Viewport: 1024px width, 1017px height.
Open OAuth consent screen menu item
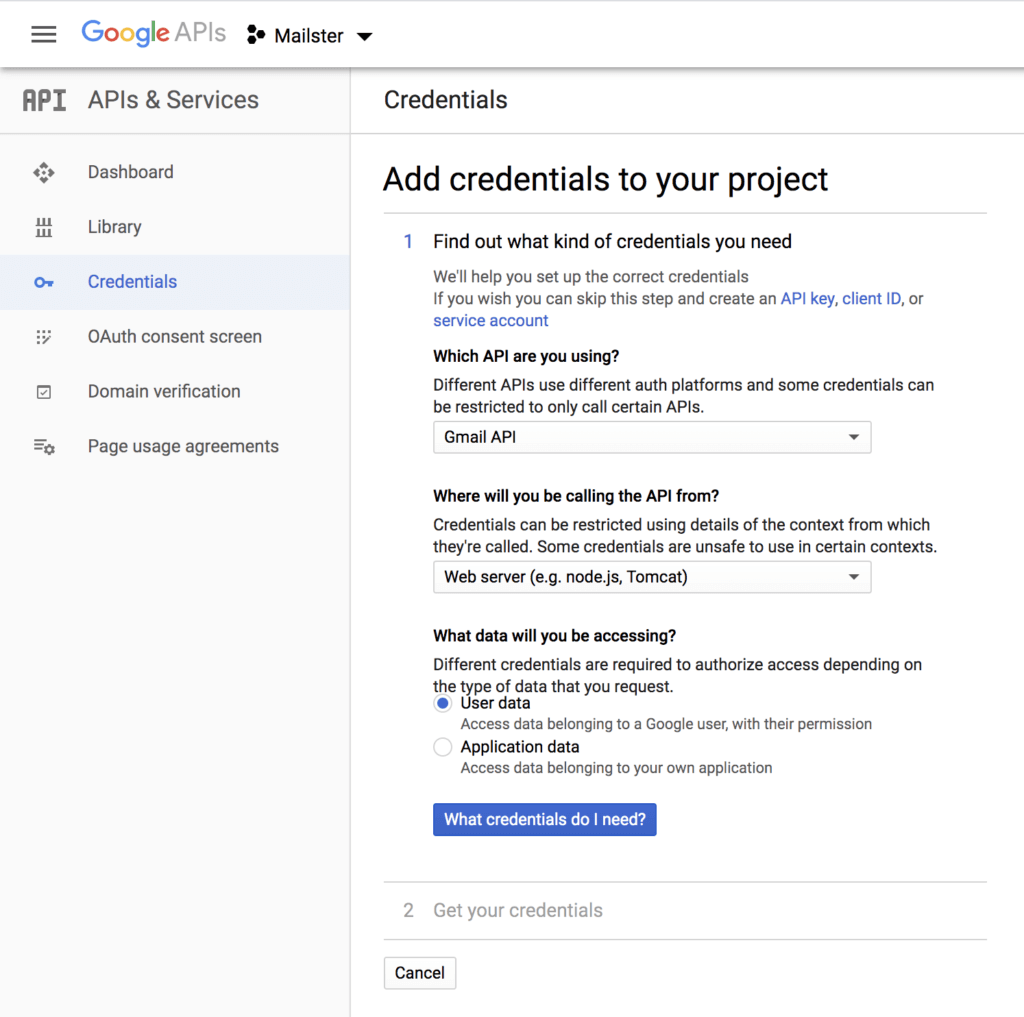(175, 337)
